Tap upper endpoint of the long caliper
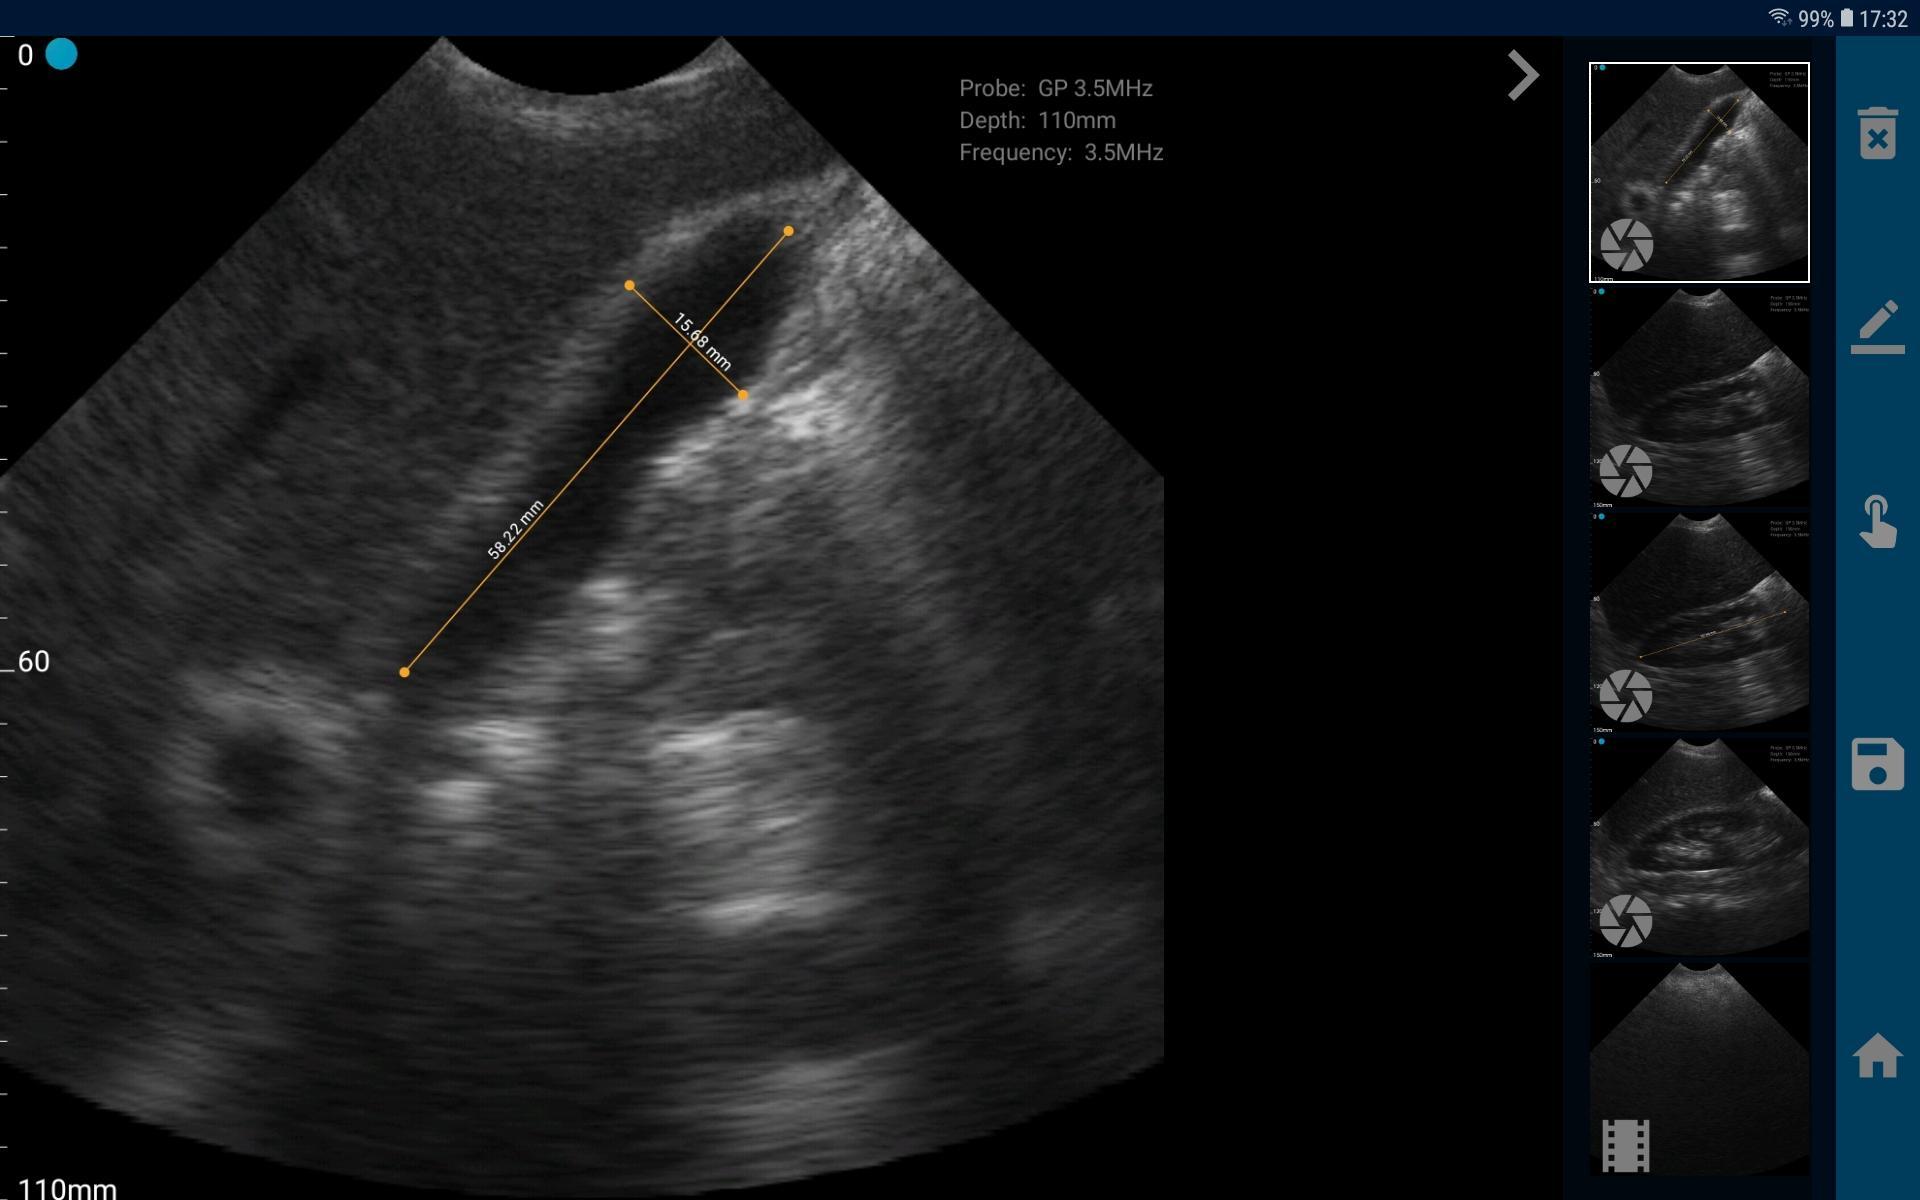This screenshot has width=1920, height=1200. [788, 231]
